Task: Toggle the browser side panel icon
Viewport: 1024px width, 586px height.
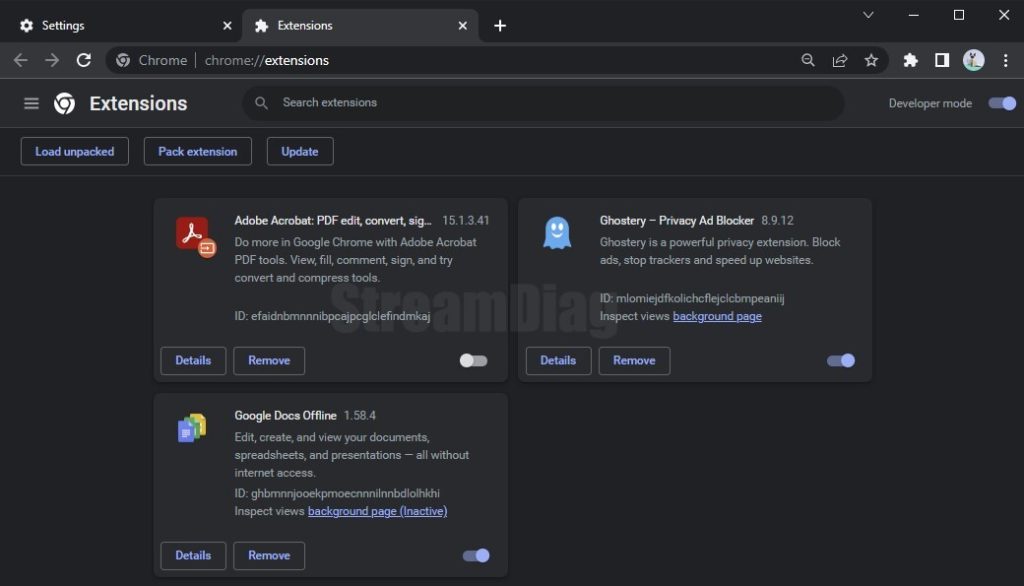Action: click(941, 60)
